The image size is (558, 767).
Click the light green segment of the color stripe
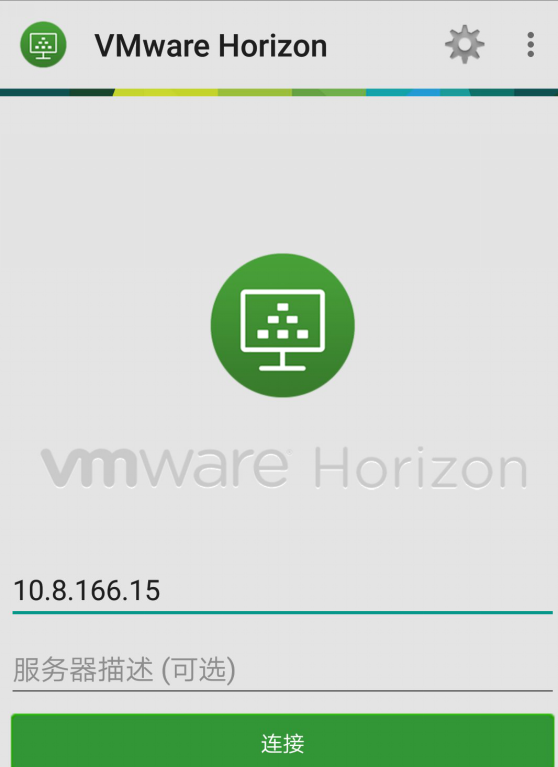329,92
